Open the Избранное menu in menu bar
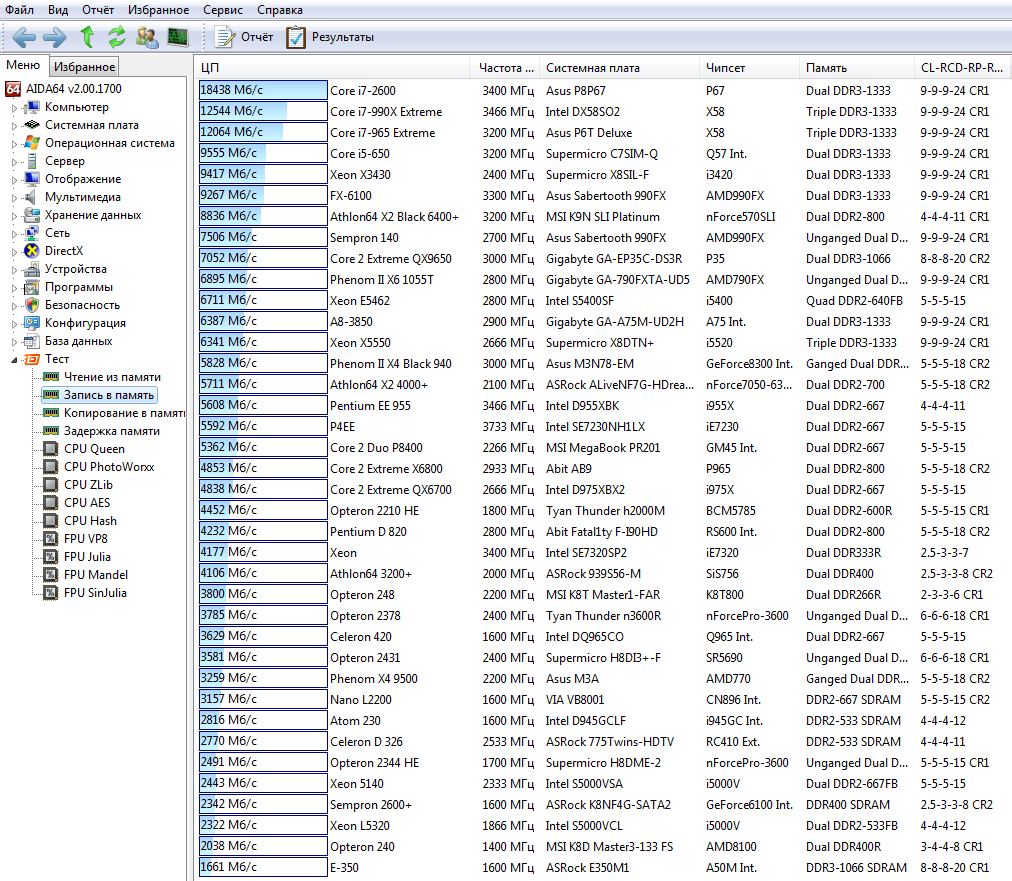Screen dimensions: 1012x881 [x=159, y=10]
